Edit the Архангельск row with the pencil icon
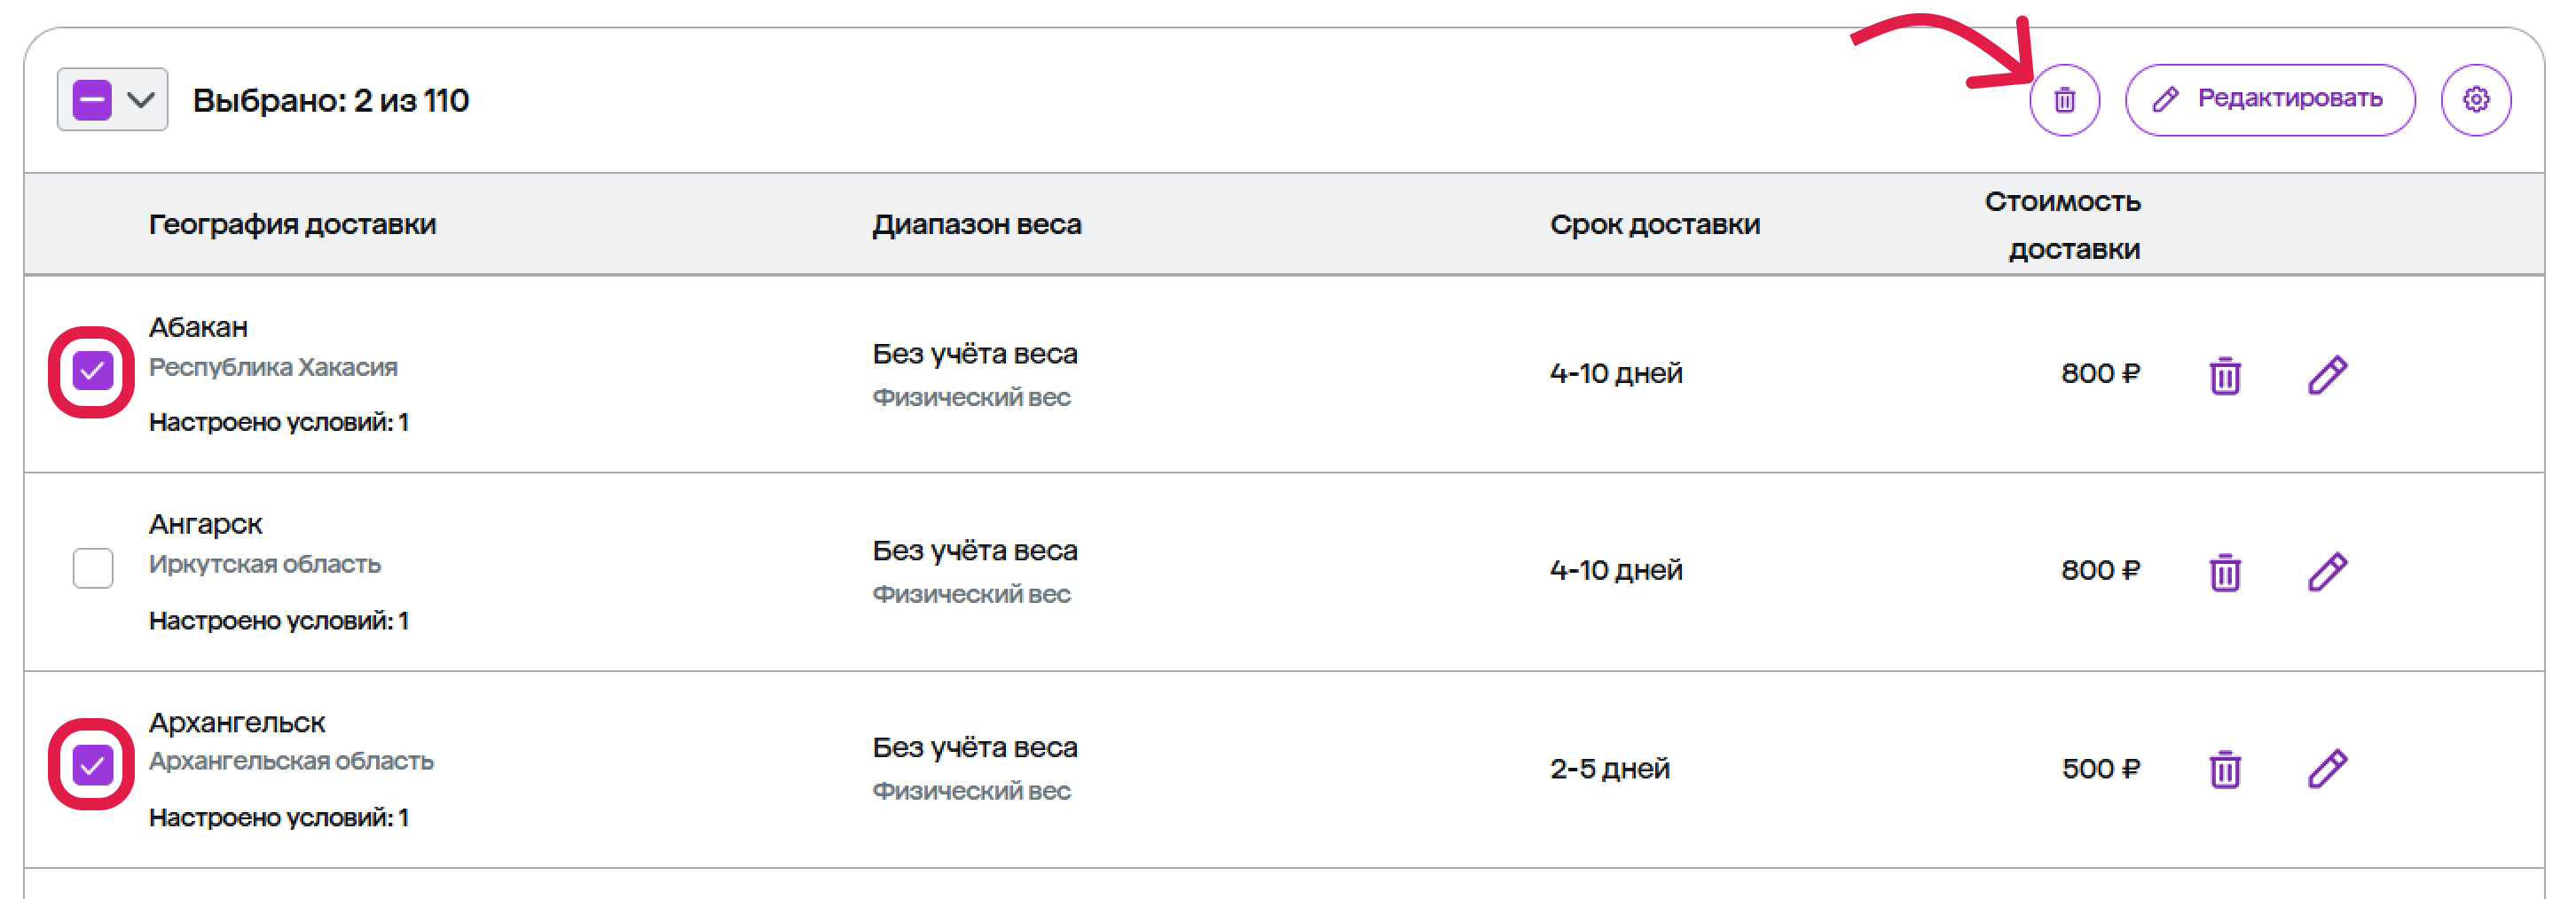Image resolution: width=2576 pixels, height=899 pixels. tap(2327, 769)
